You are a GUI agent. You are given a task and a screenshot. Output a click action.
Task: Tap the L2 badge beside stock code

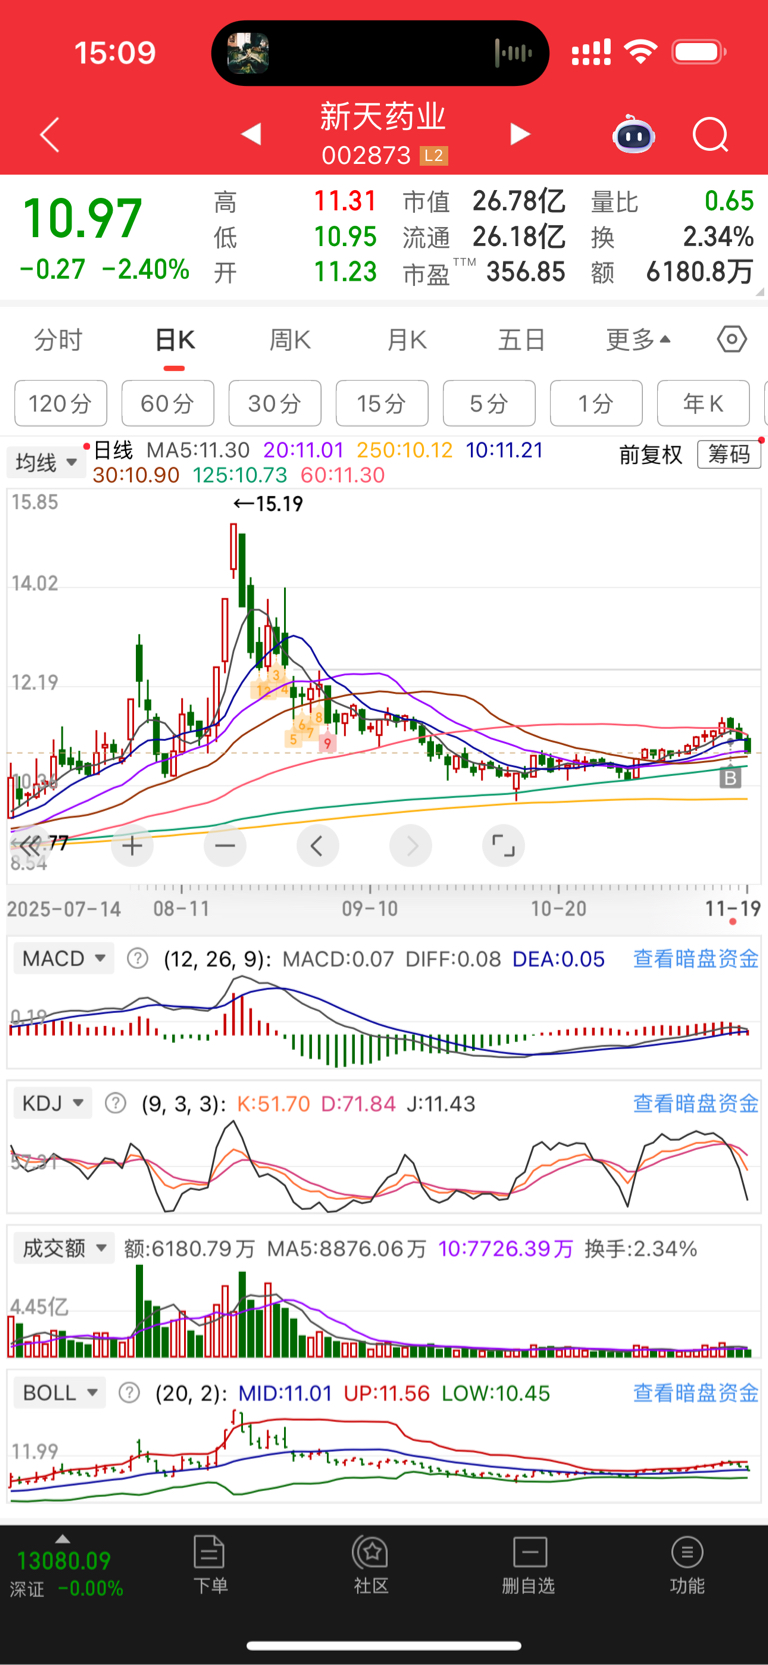(433, 156)
